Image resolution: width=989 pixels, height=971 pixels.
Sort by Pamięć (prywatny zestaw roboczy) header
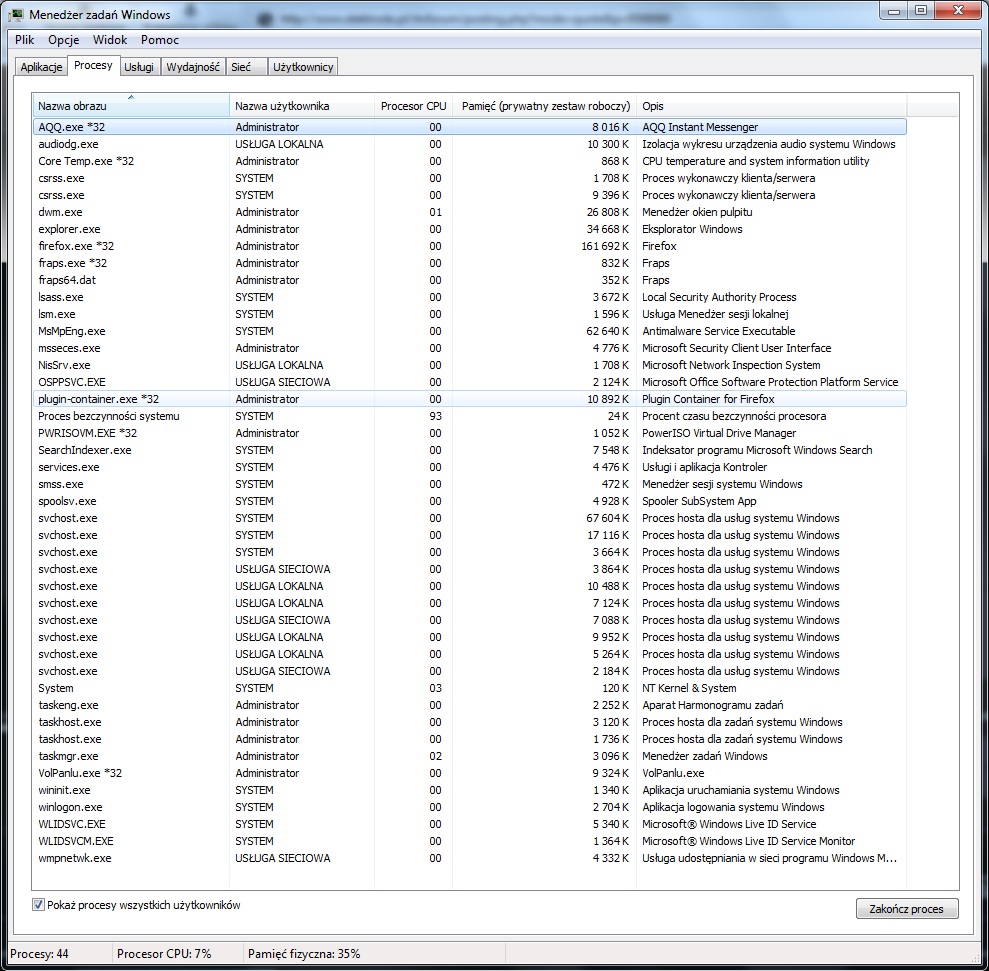(x=544, y=106)
